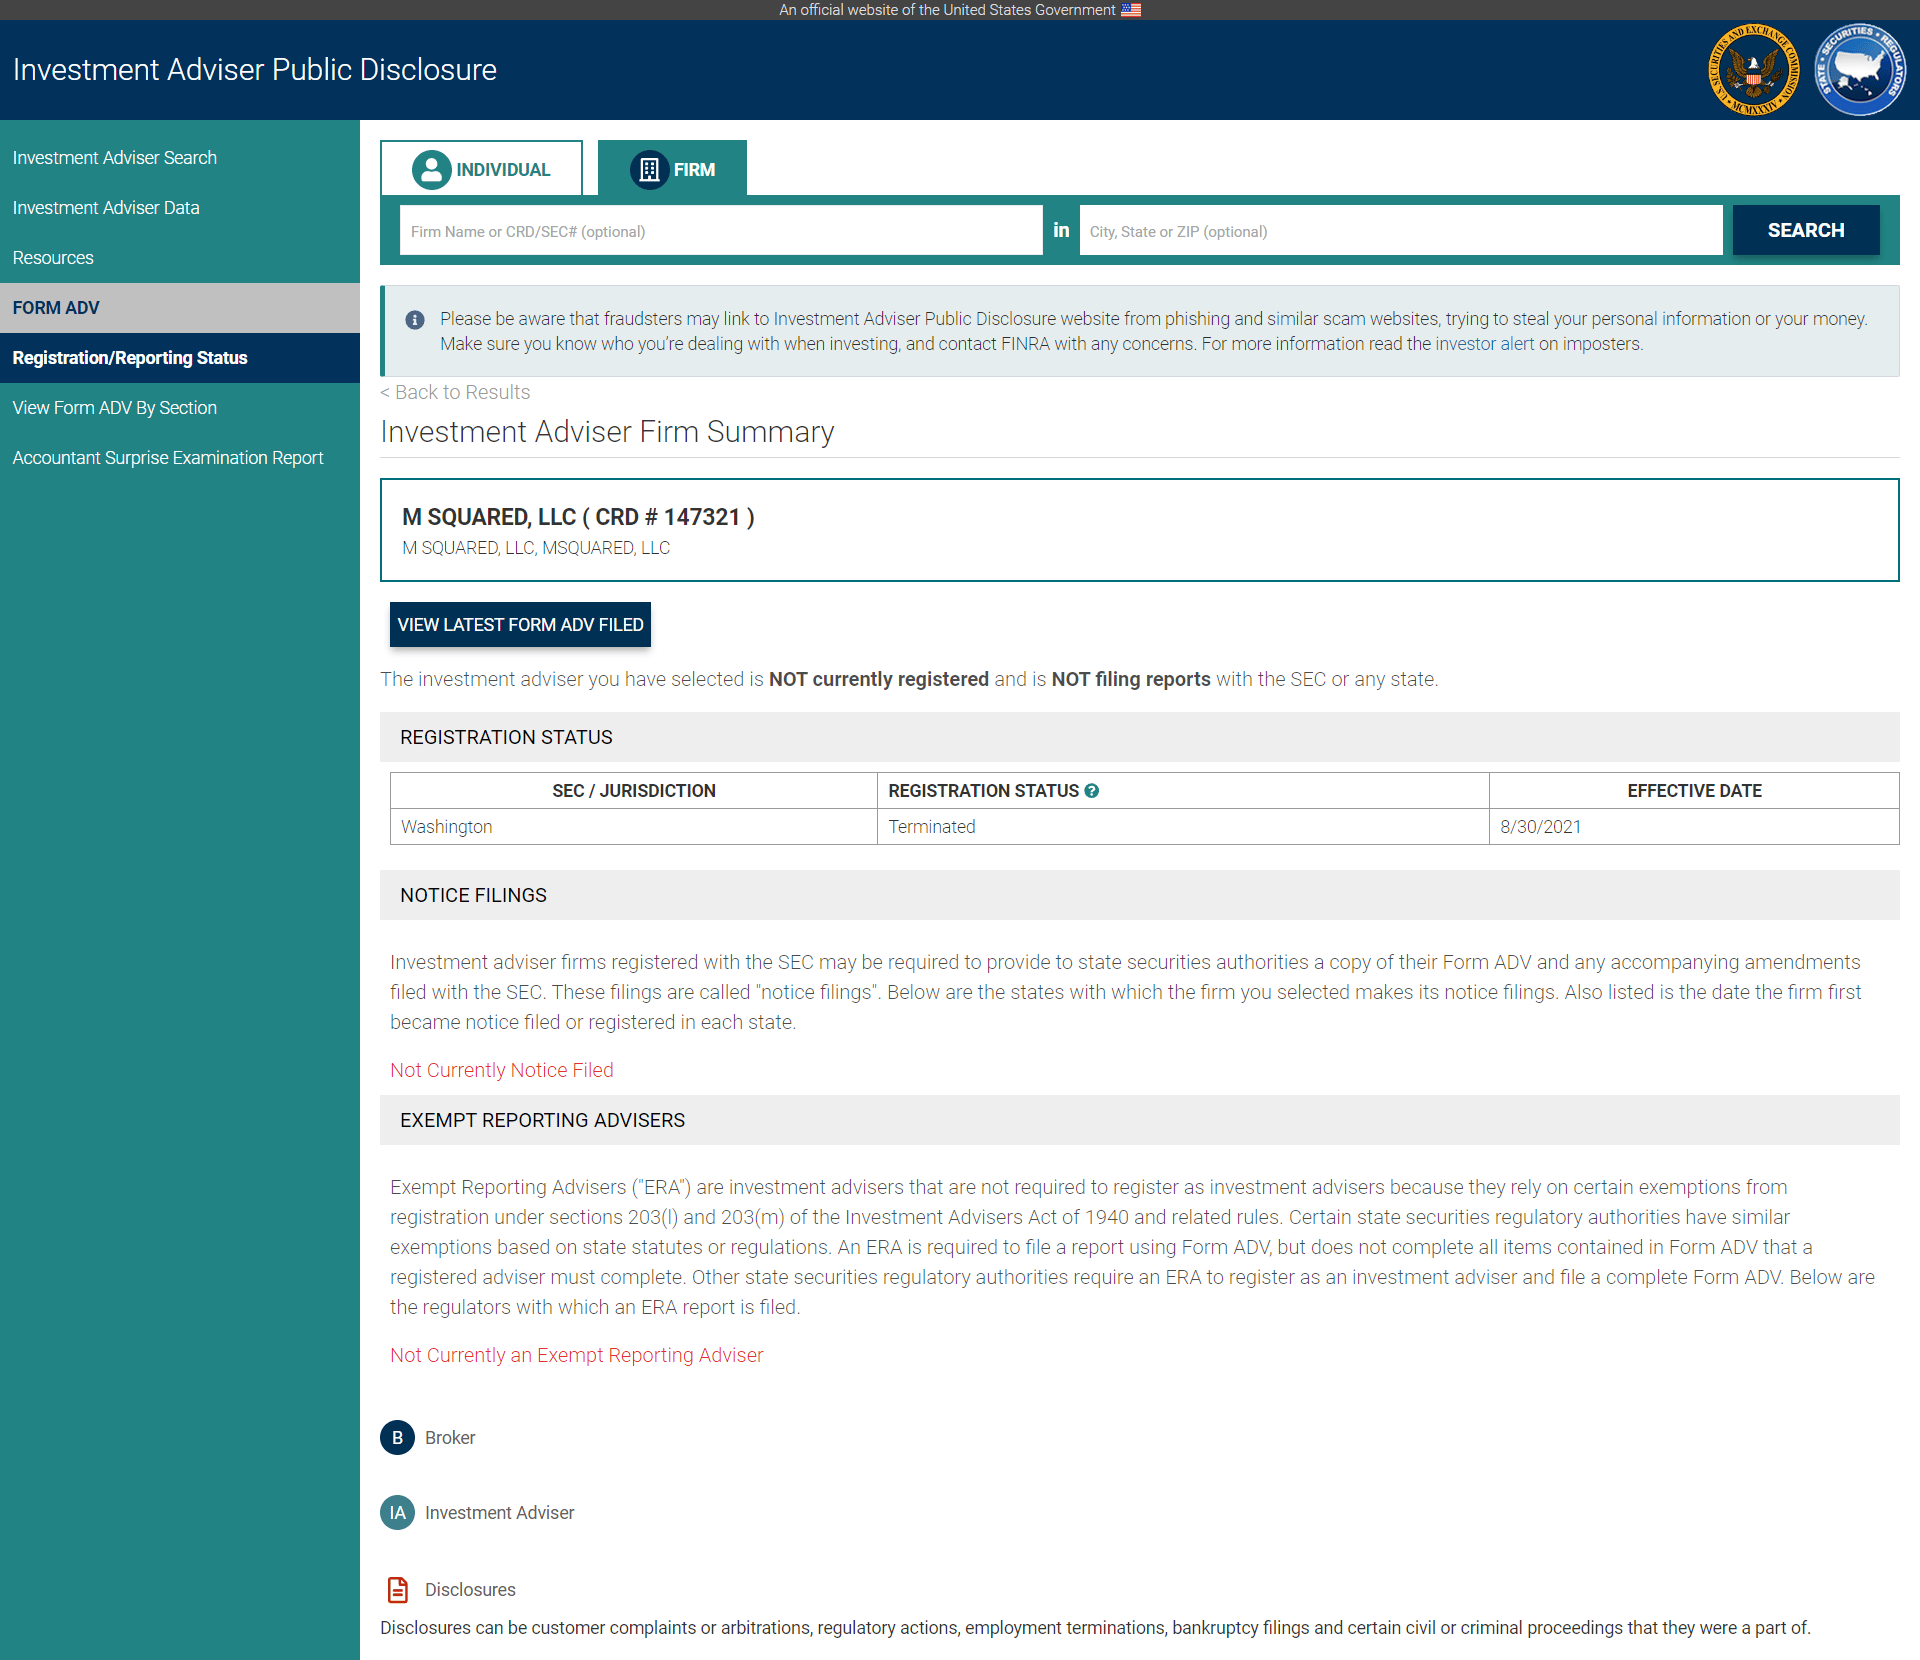Viewport: 1920px width, 1660px height.
Task: Go Back to Results
Action: tap(455, 393)
